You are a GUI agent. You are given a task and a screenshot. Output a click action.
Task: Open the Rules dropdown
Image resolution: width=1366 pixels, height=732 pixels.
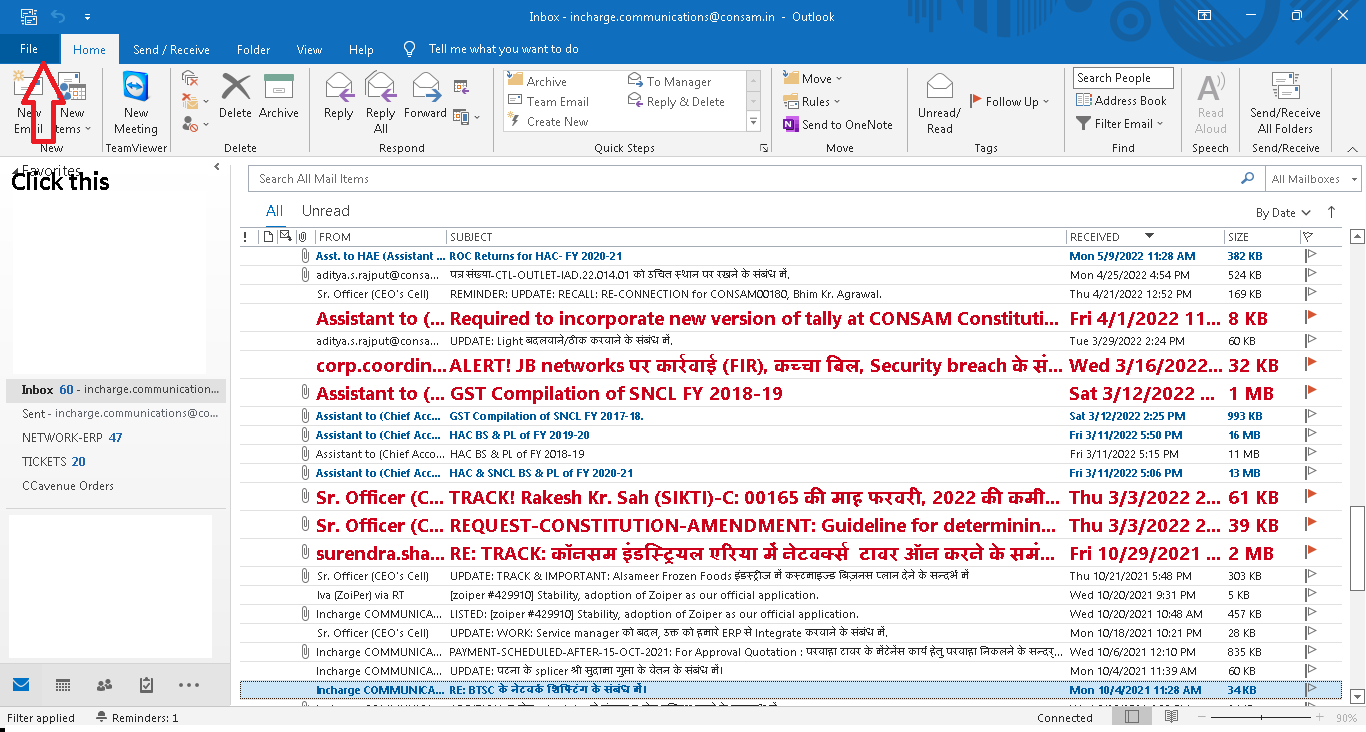tap(812, 102)
